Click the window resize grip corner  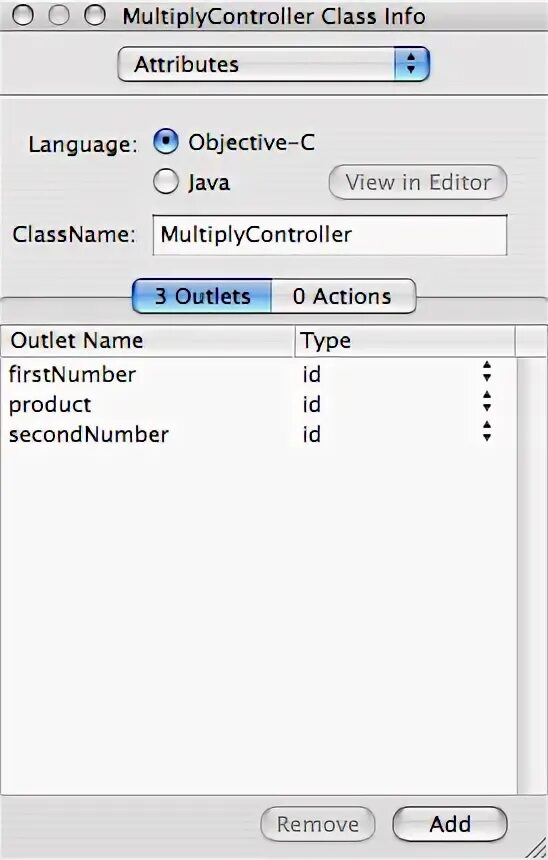tap(536, 848)
